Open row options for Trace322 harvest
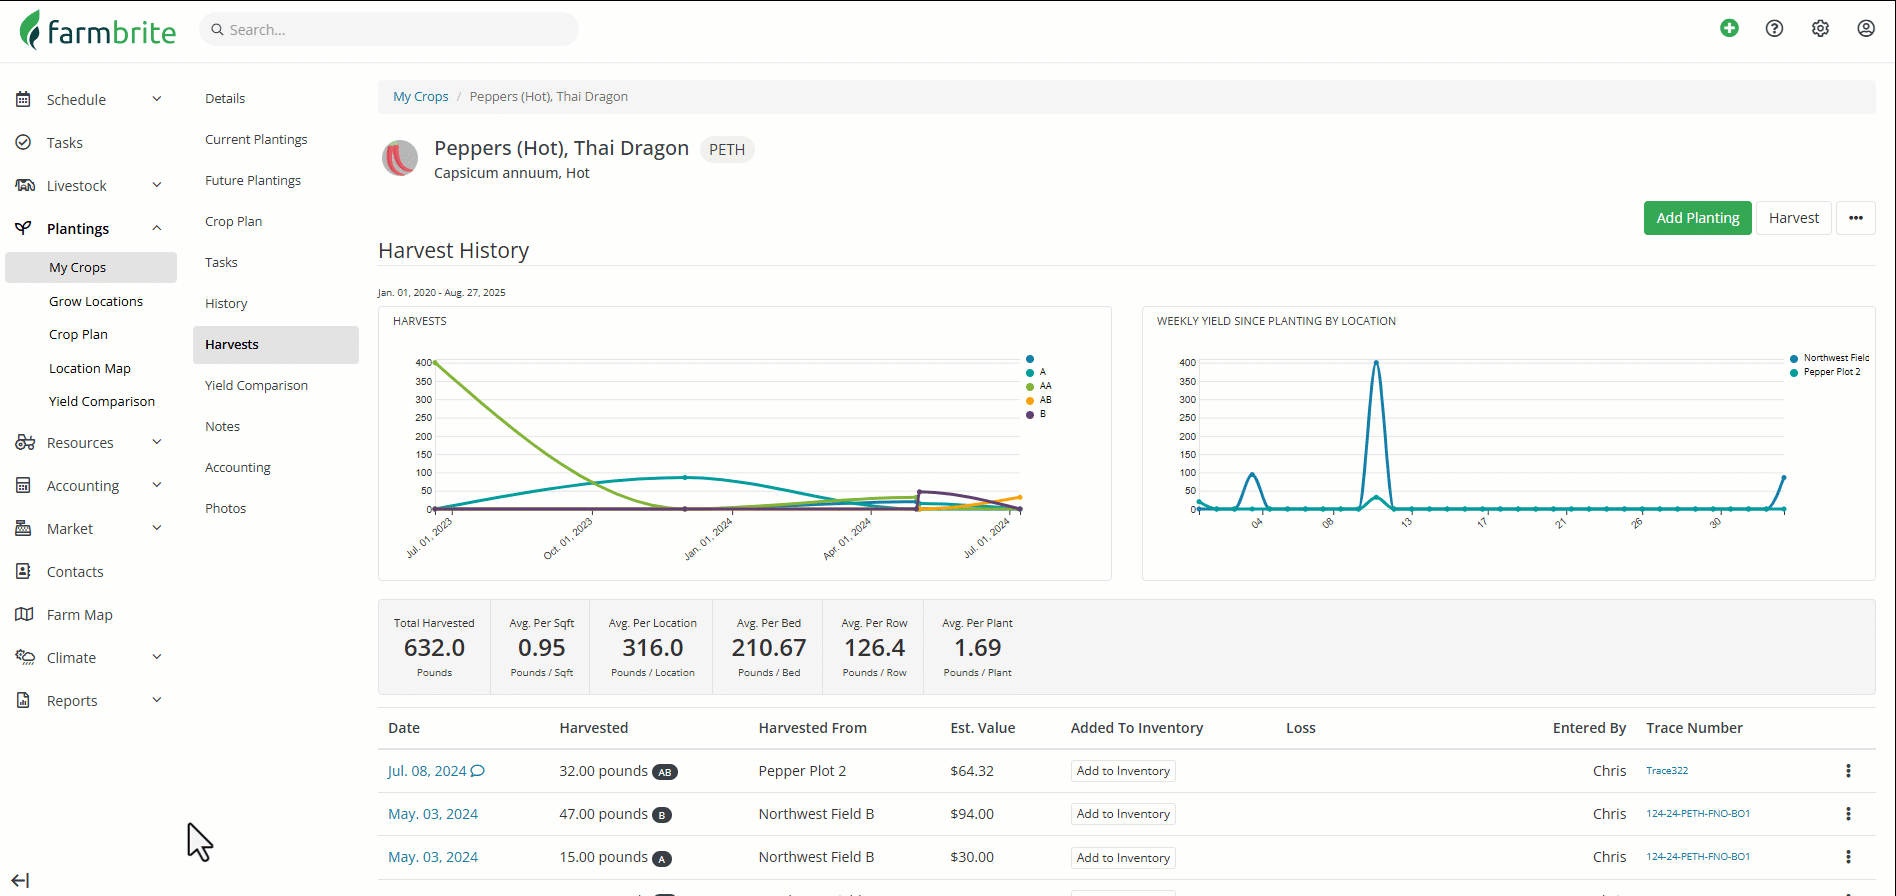The width and height of the screenshot is (1896, 896). 1848,771
